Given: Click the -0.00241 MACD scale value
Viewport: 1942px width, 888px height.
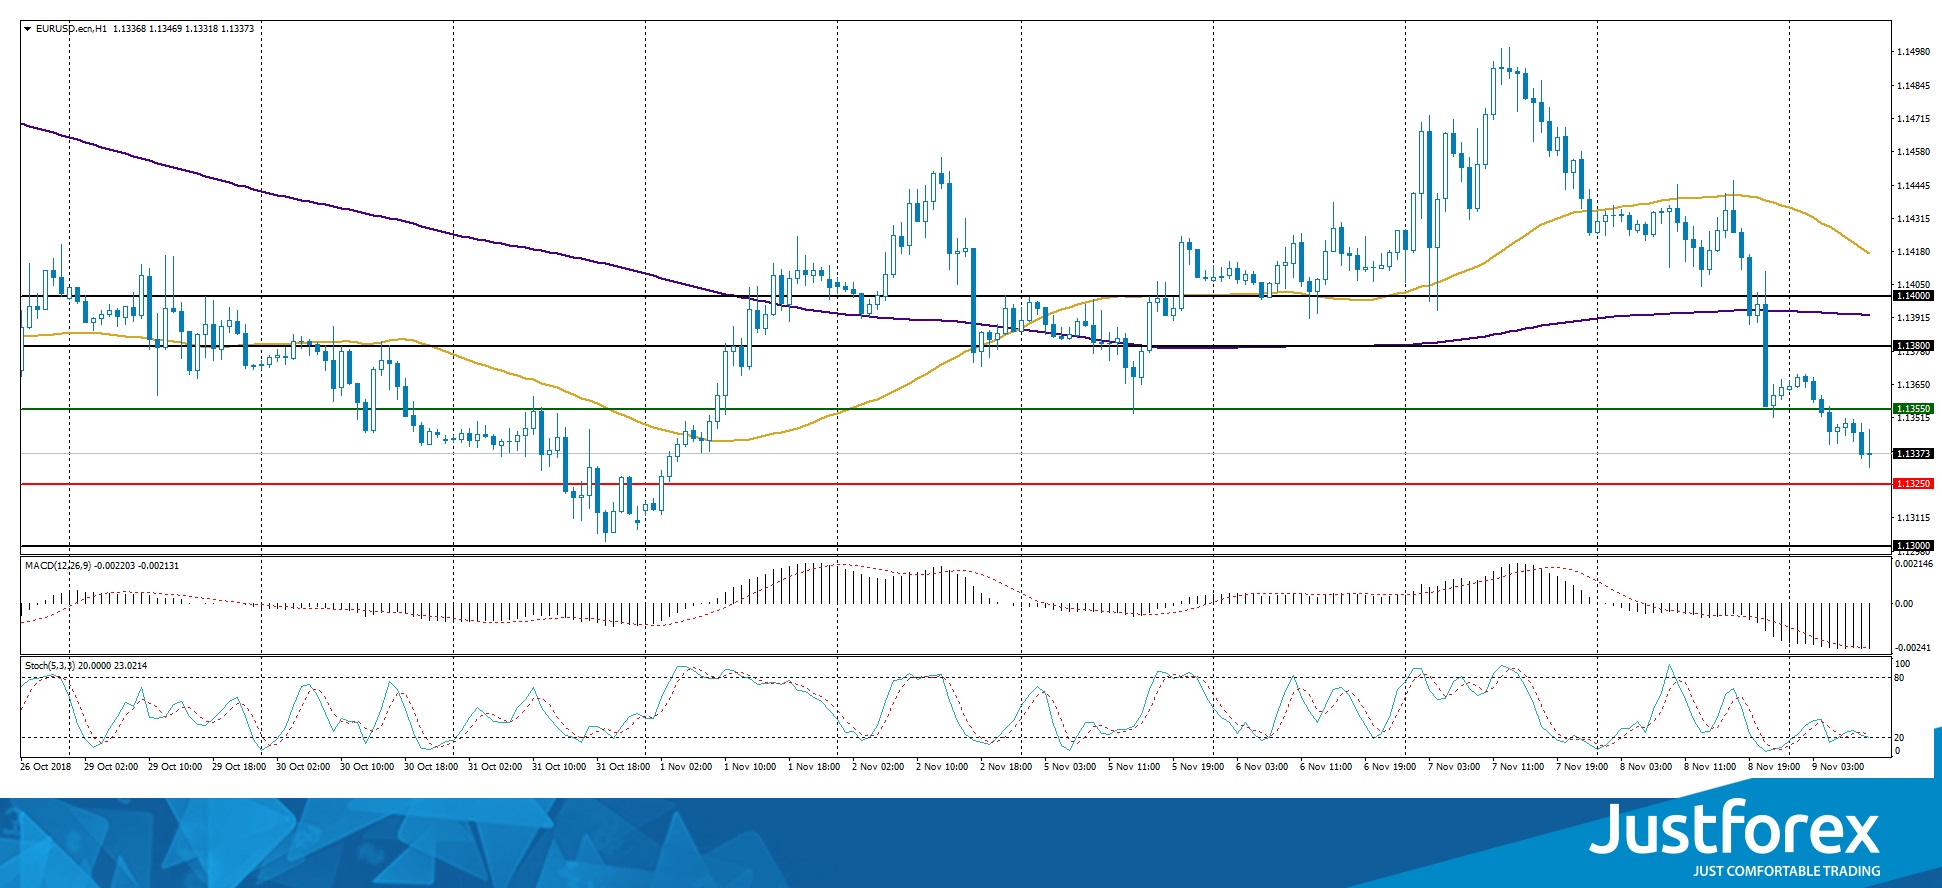Looking at the screenshot, I should (x=1914, y=648).
